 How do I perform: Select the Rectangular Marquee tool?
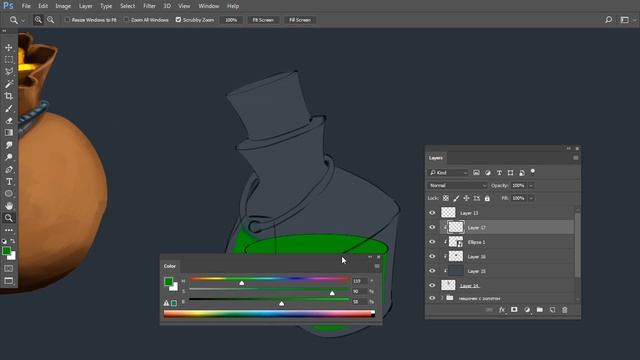tap(9, 60)
